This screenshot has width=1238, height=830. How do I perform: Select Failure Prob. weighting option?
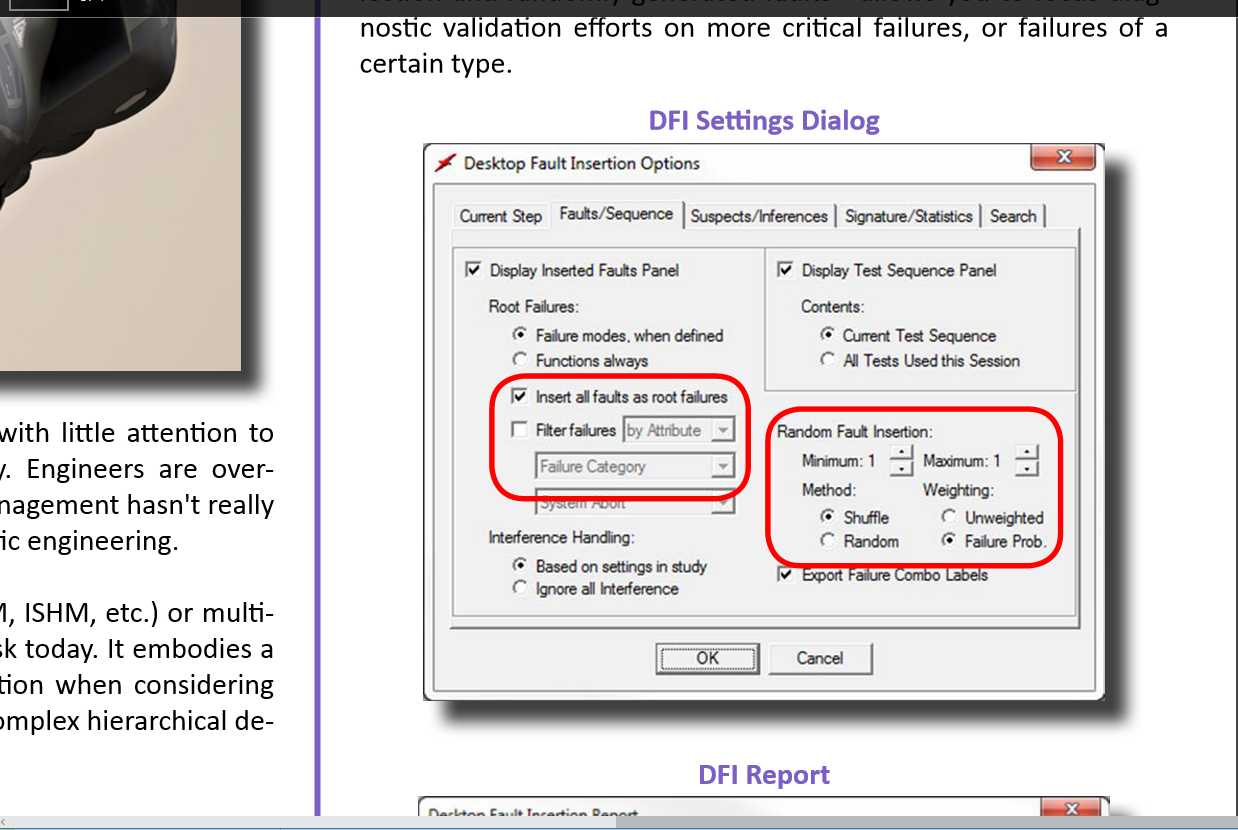tap(948, 540)
